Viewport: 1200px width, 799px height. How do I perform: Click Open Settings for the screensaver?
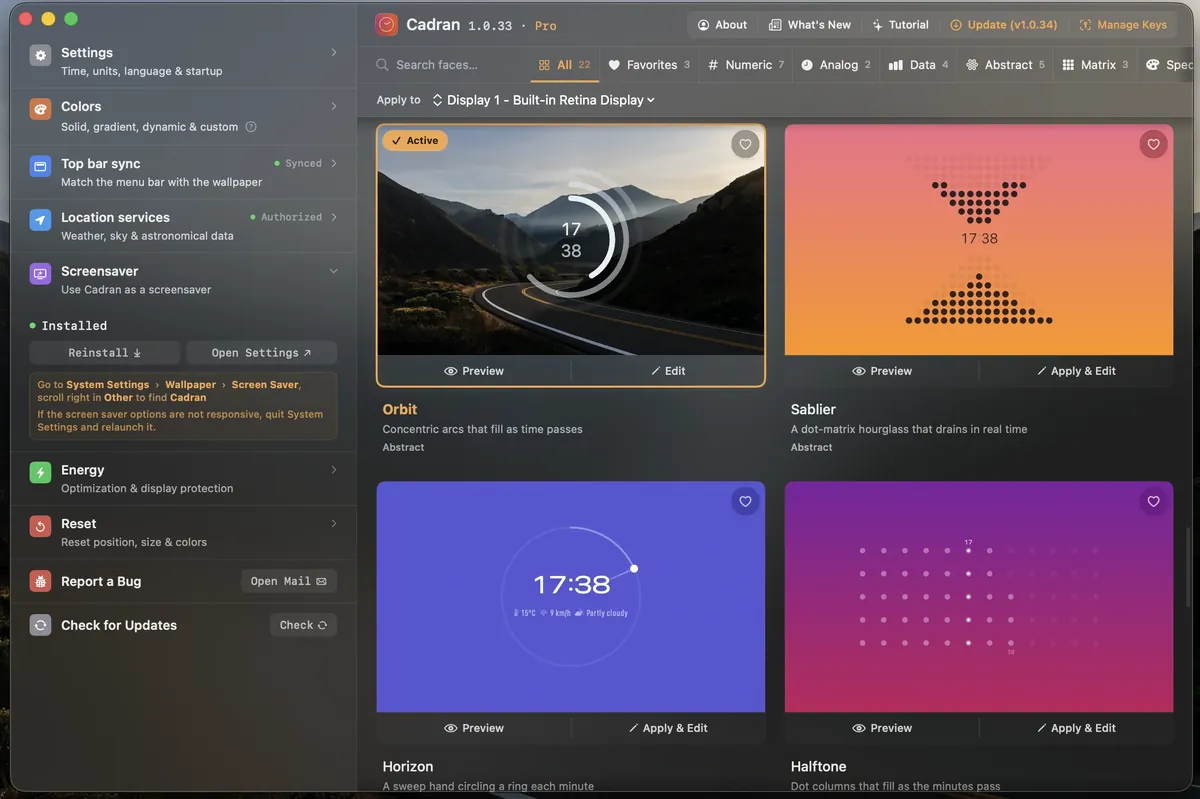pos(261,353)
